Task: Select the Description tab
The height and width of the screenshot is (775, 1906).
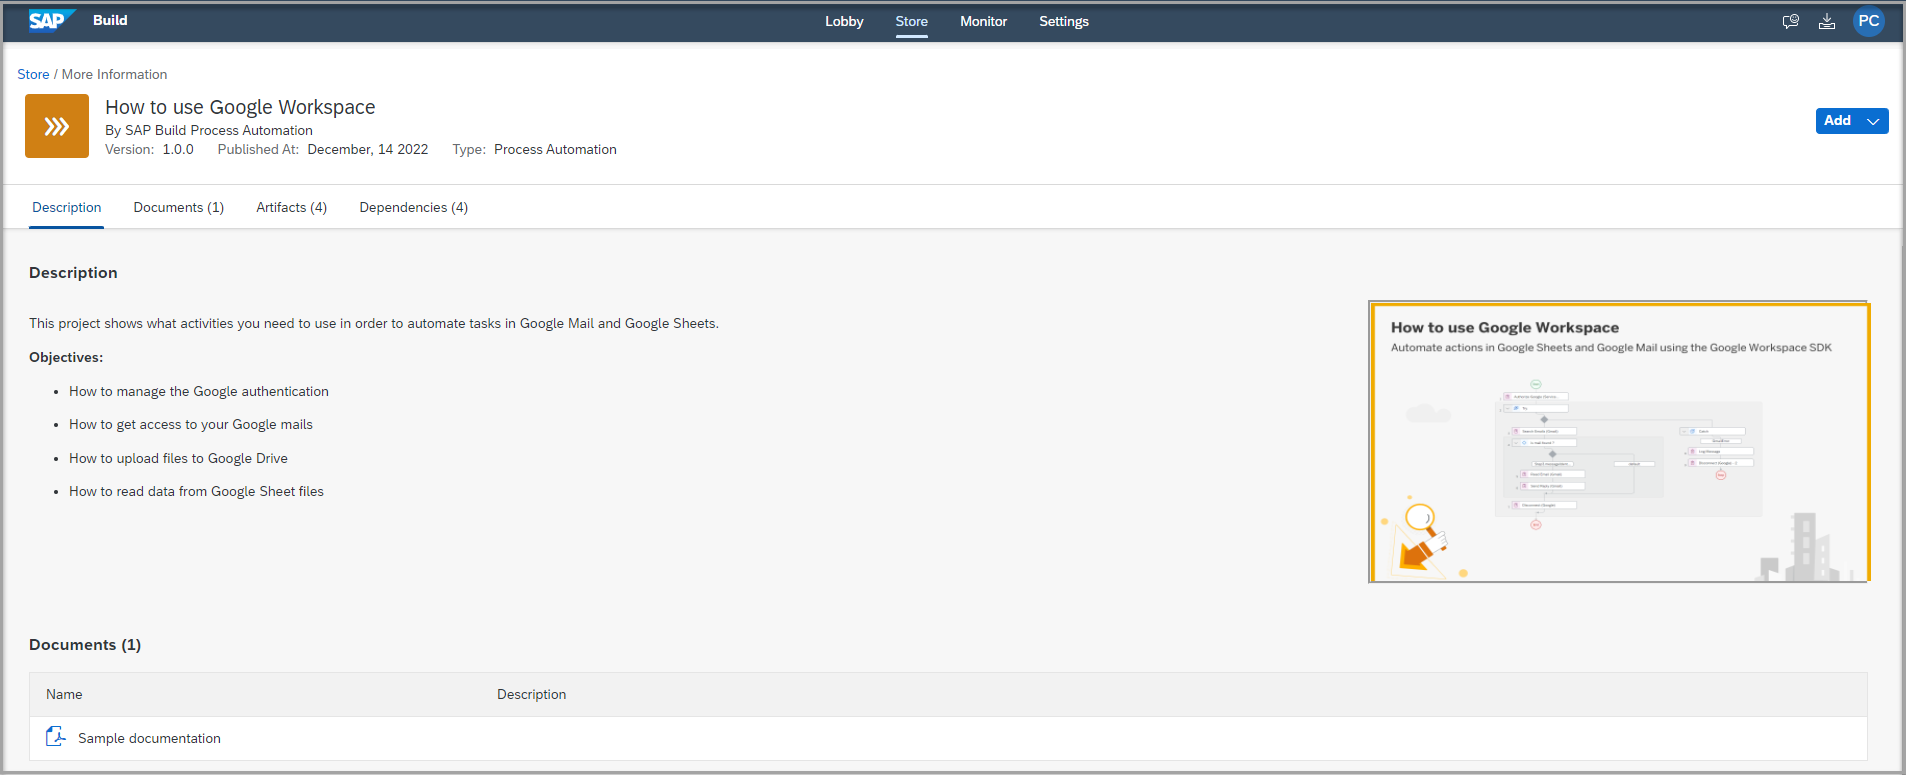Action: (x=67, y=207)
